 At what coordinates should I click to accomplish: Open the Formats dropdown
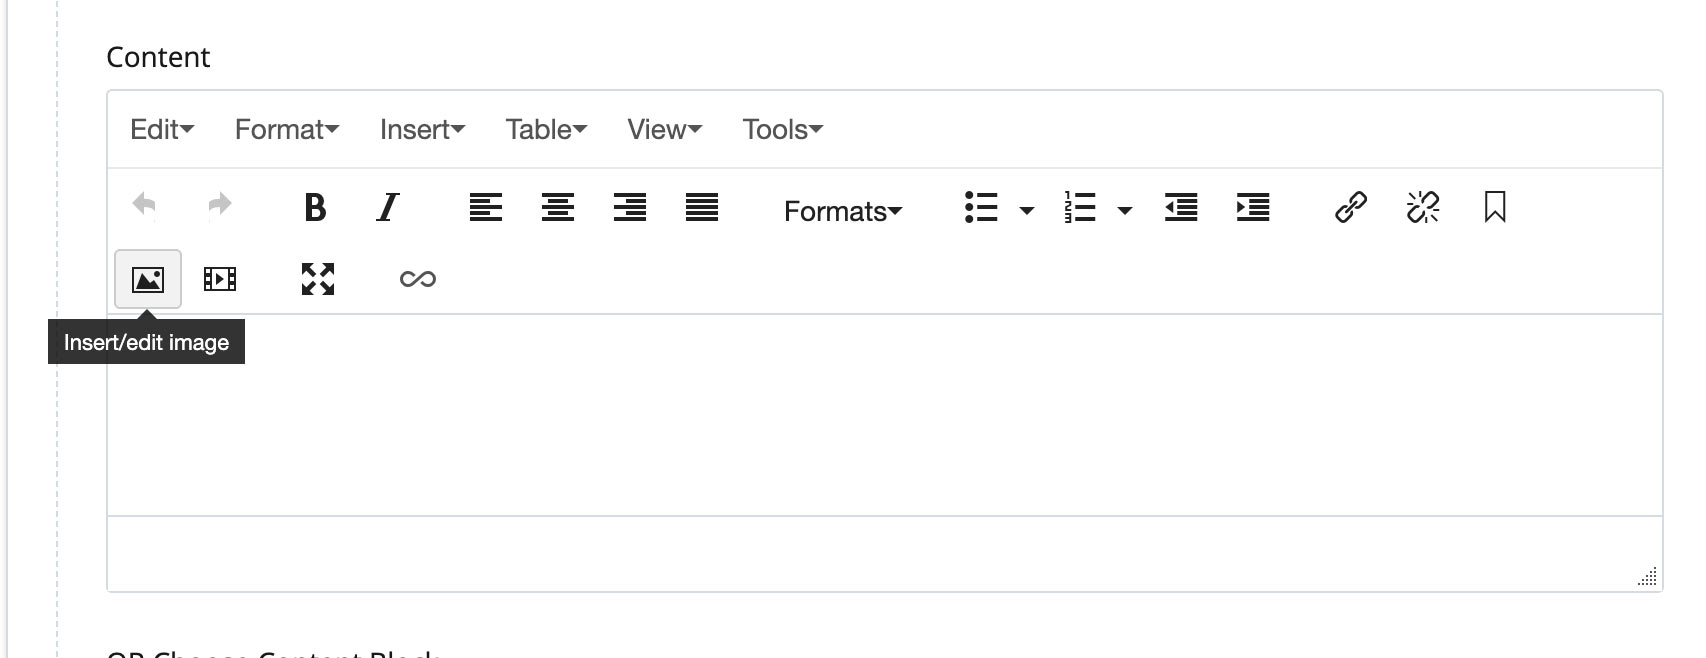[x=842, y=210]
